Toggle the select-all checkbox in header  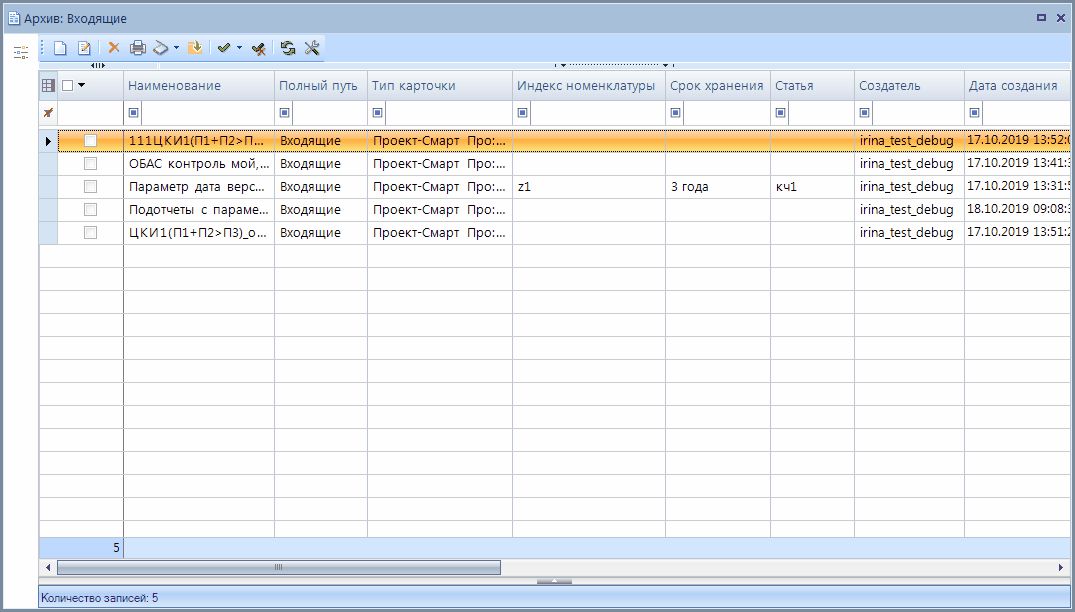tap(68, 86)
